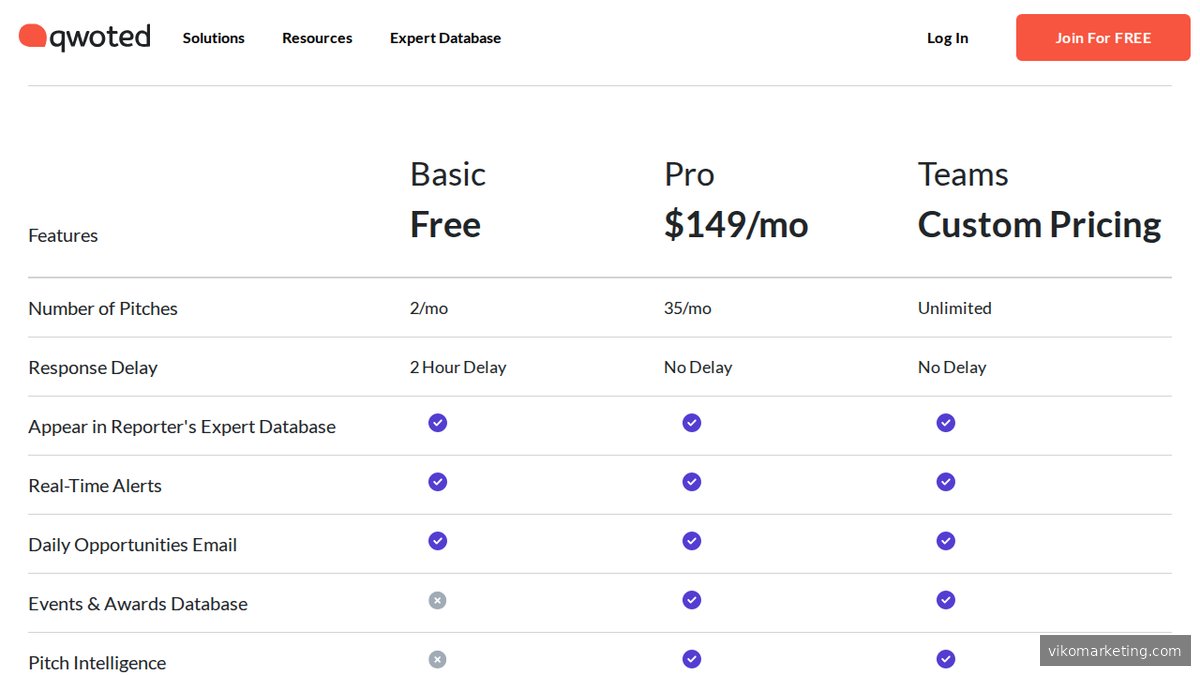The image size is (1200, 675).
Task: Click Basic checkmark for Real-Time Alerts
Action: (437, 482)
